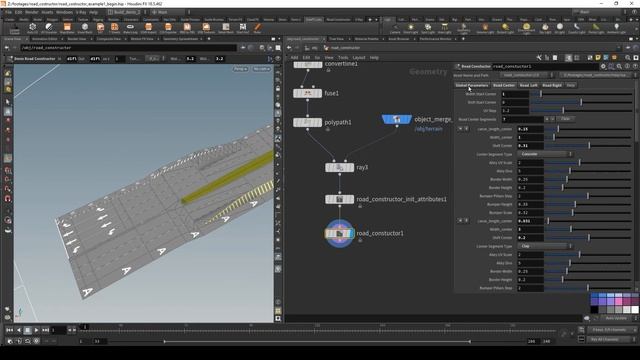This screenshot has height=360, width=640.
Task: Open the Key All Channels dropdown
Action: click(x=611, y=340)
